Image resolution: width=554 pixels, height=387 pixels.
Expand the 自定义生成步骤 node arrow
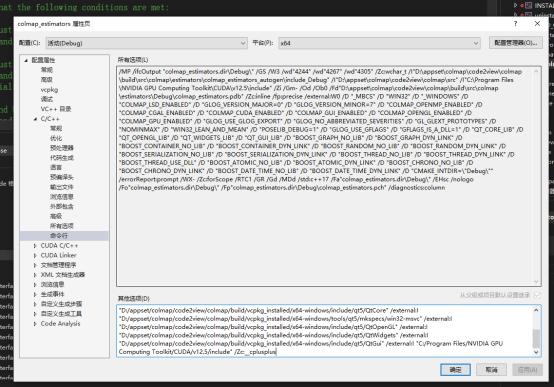pos(35,304)
